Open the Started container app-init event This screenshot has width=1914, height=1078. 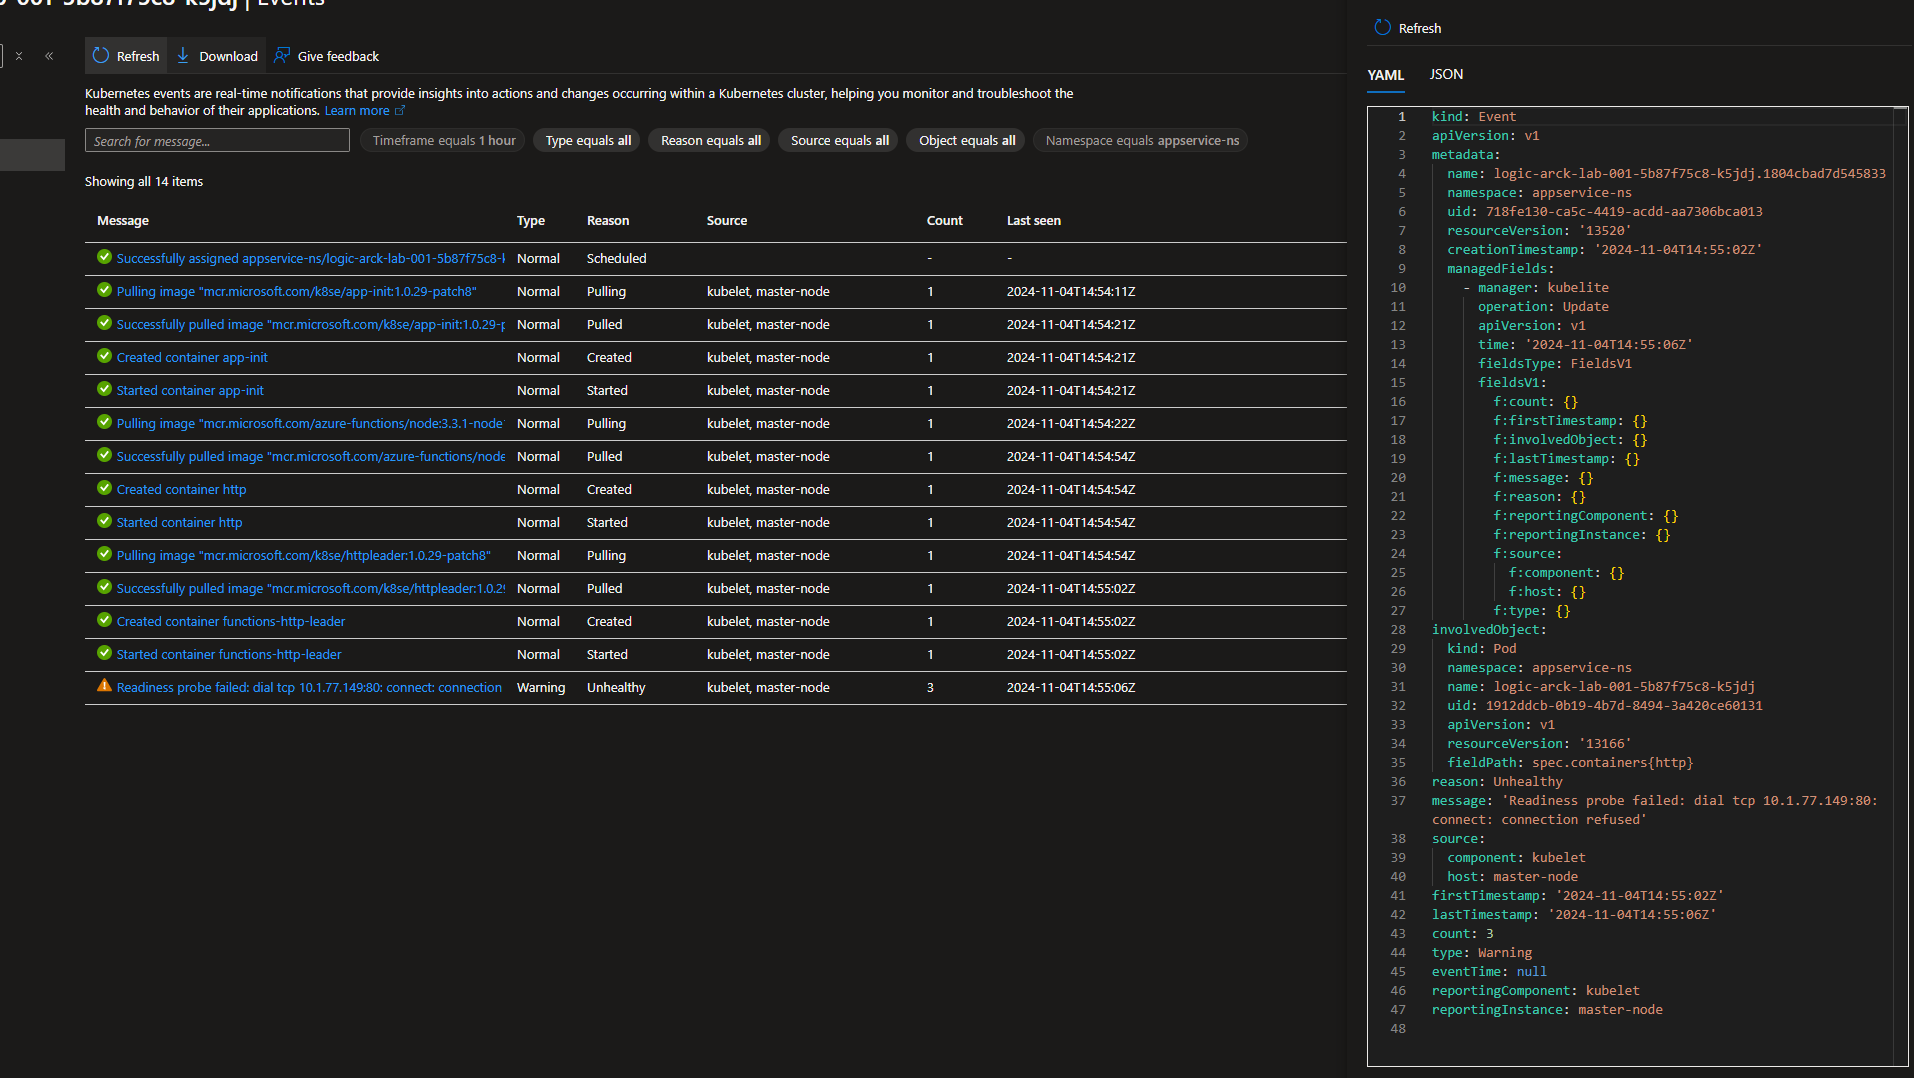[x=190, y=391]
